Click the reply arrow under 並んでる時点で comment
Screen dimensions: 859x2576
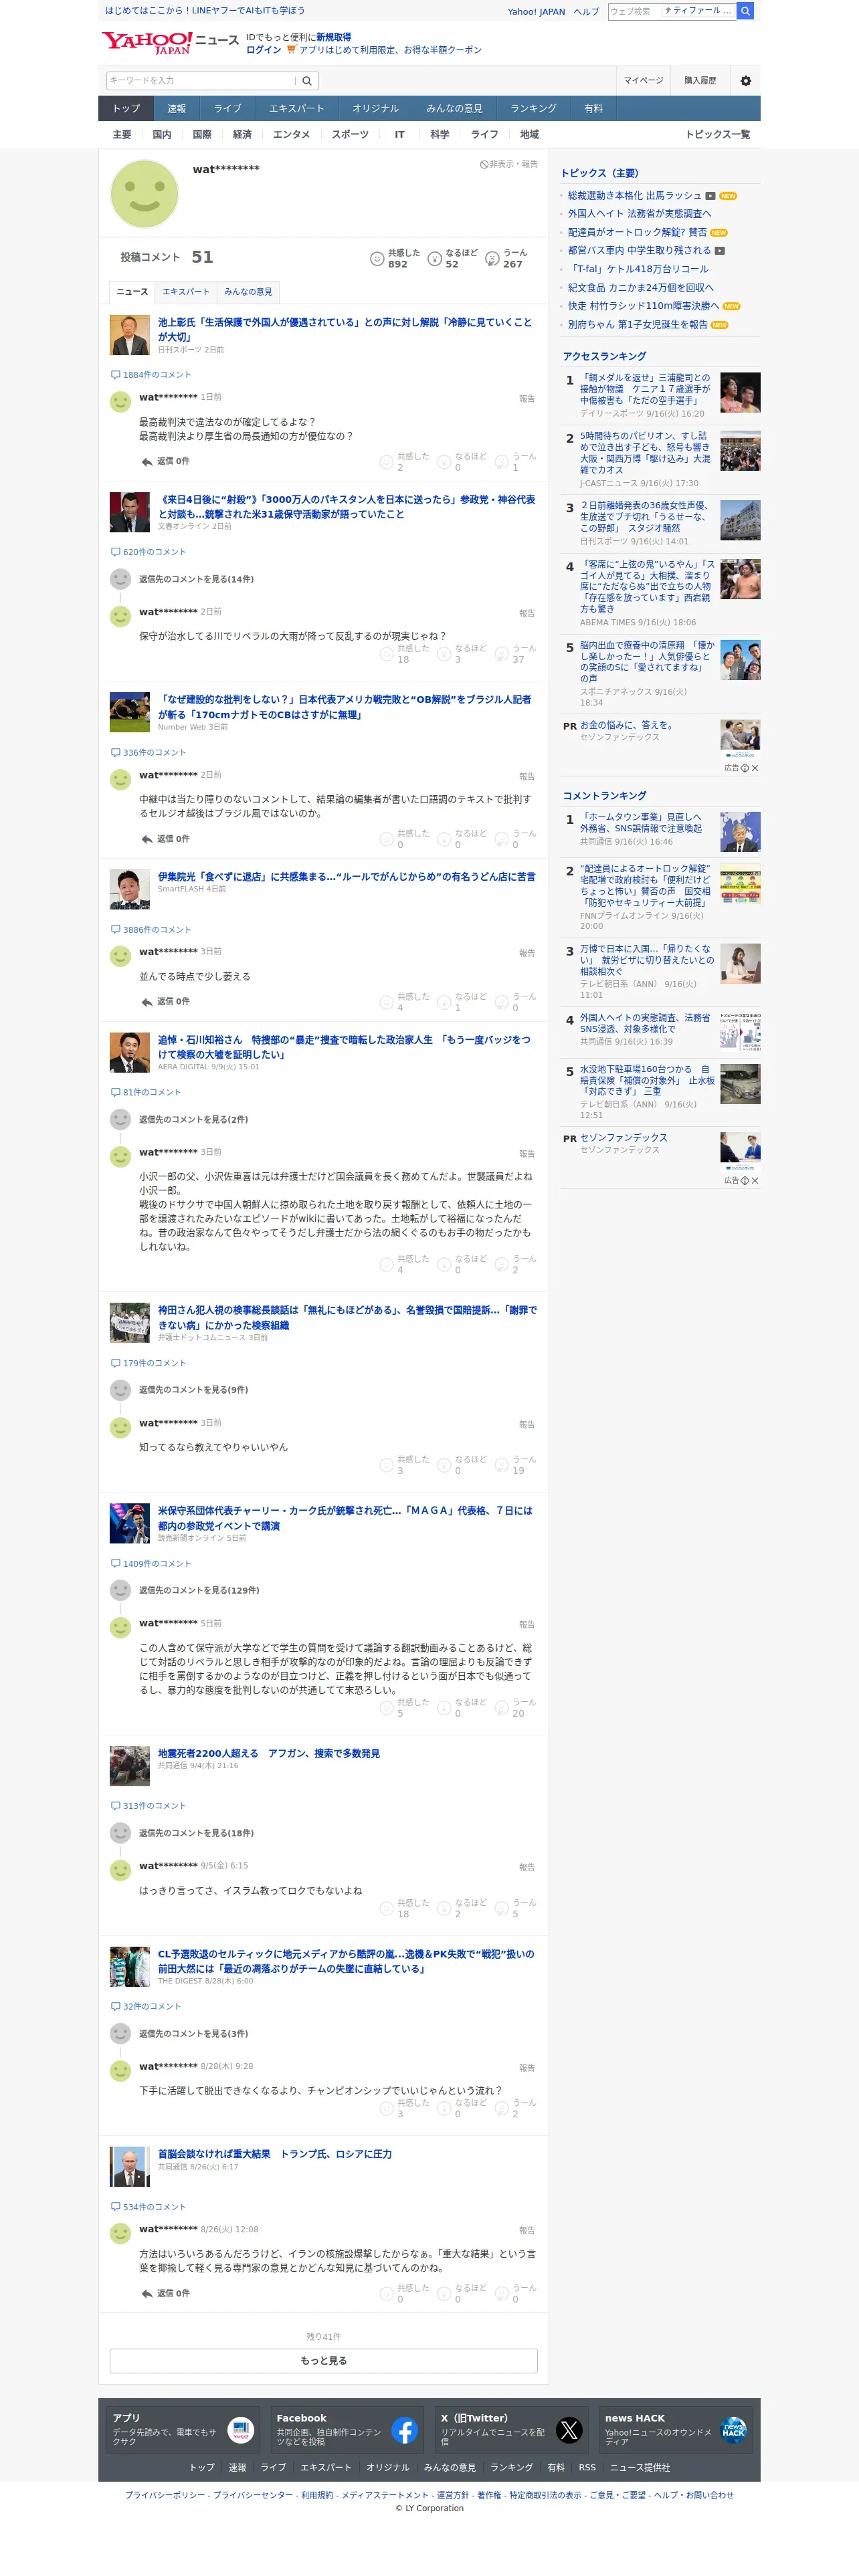(x=165, y=1001)
